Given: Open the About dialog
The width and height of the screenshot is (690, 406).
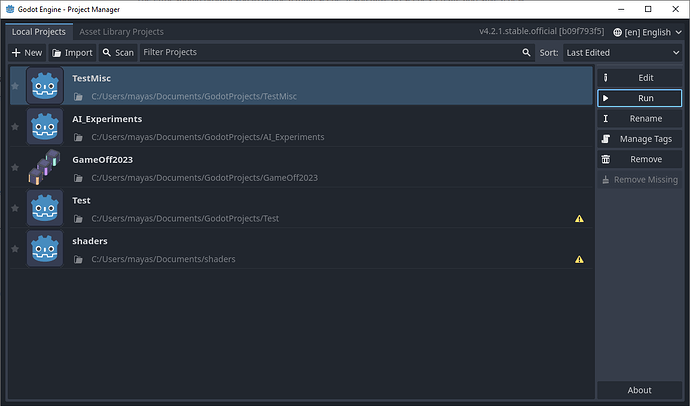Looking at the screenshot, I should [639, 390].
